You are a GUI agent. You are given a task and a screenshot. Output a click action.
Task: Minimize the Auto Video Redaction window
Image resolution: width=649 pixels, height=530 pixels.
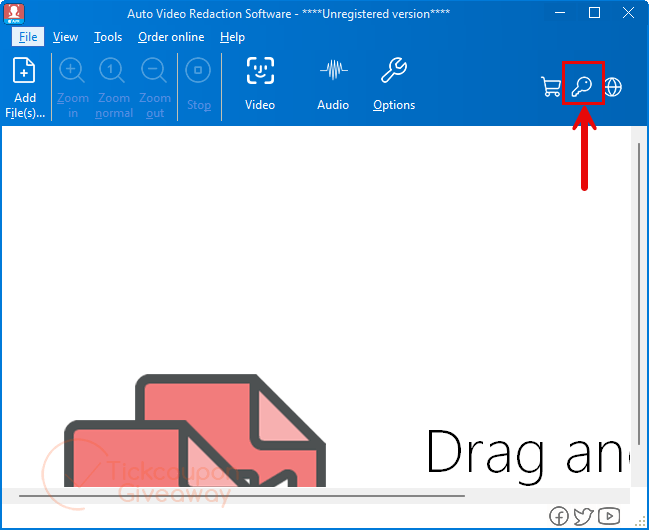pyautogui.click(x=560, y=13)
